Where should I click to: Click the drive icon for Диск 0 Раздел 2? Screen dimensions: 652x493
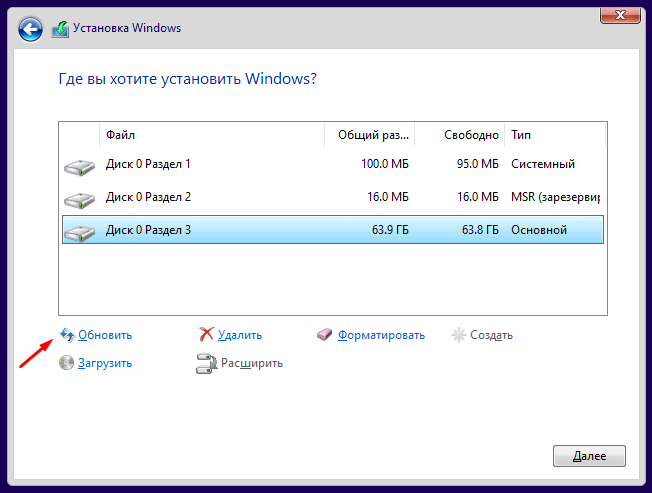click(x=79, y=200)
